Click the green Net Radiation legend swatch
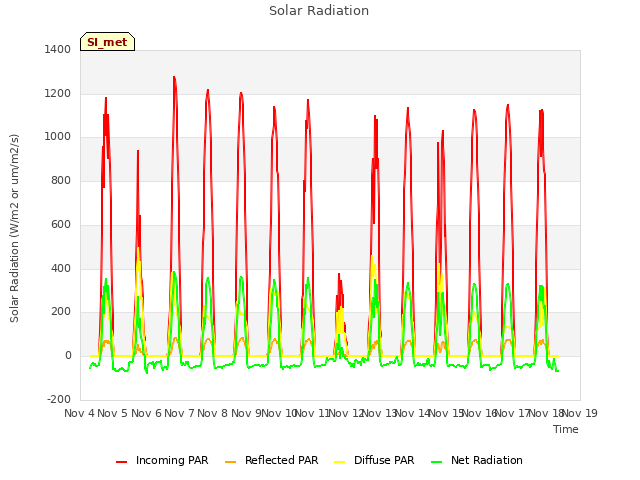Viewport: 640px width, 480px height. tap(437, 462)
